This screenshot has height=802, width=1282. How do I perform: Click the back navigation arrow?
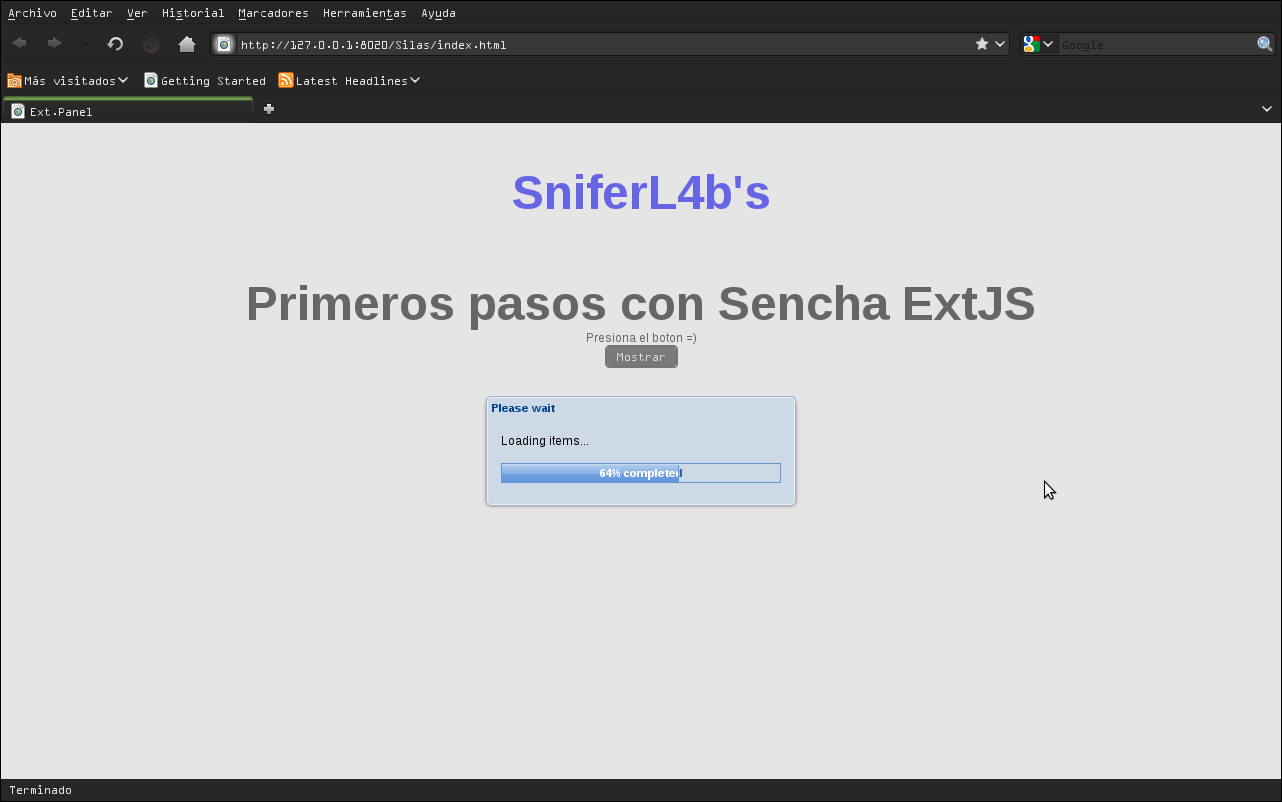(x=18, y=43)
